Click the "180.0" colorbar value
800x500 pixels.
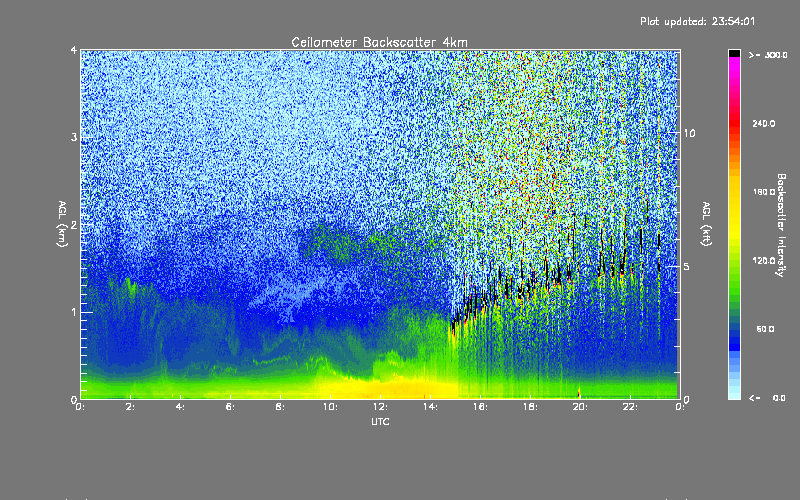pos(764,192)
